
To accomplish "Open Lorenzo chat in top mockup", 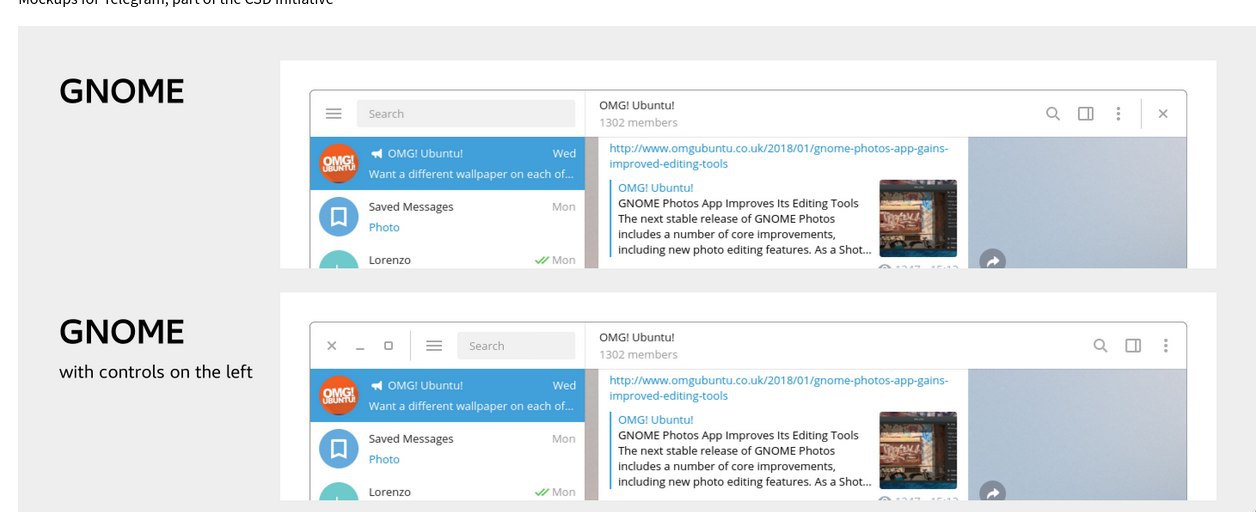I will point(447,257).
